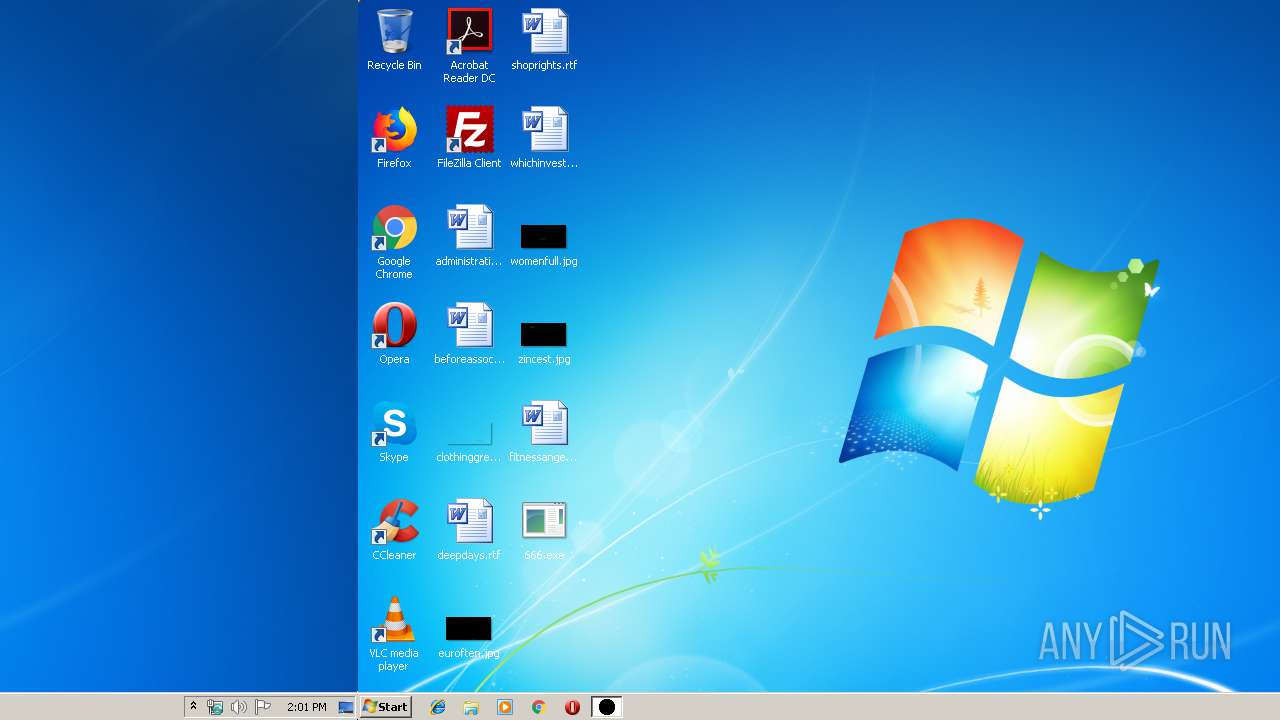Open Firefox desktop shortcut
Screen dimensions: 1280x720
click(394, 138)
